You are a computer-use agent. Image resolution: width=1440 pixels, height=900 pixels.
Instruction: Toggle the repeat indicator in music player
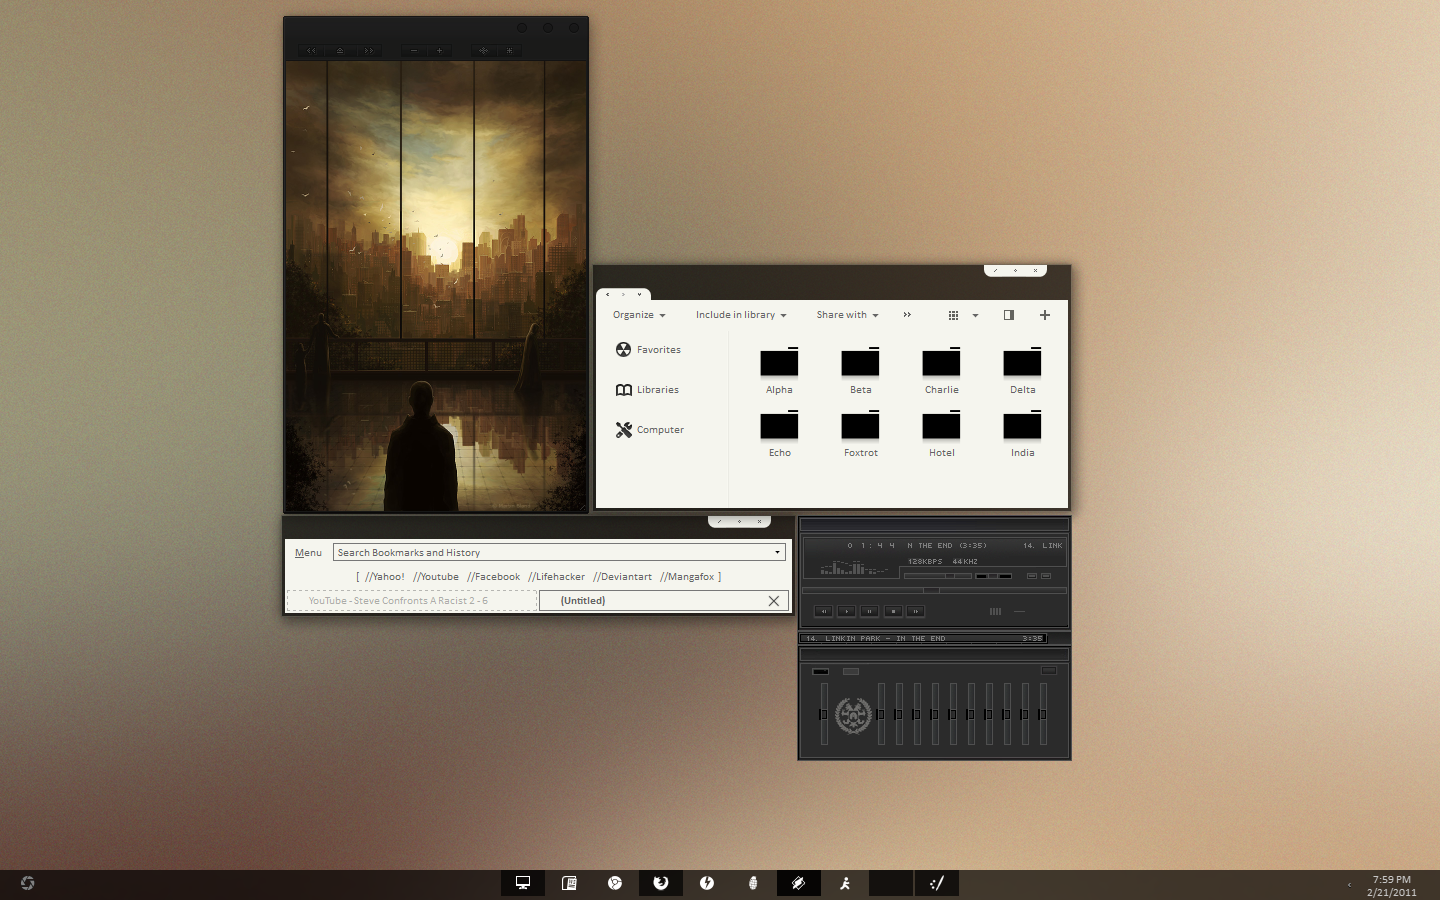click(1019, 611)
